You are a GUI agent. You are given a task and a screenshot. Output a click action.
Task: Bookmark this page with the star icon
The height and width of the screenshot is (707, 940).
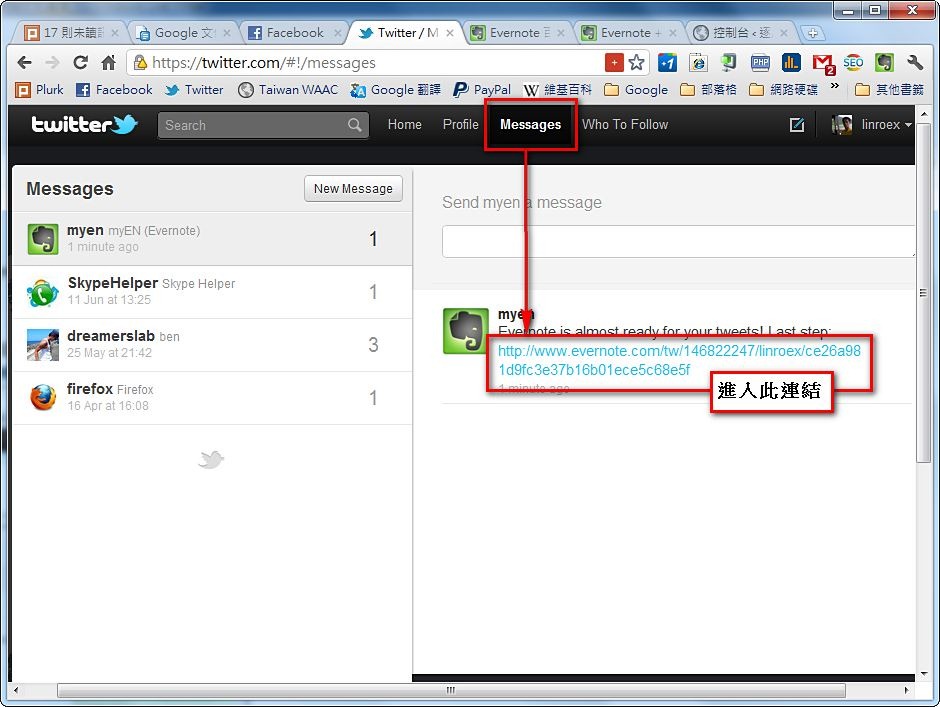[x=637, y=62]
